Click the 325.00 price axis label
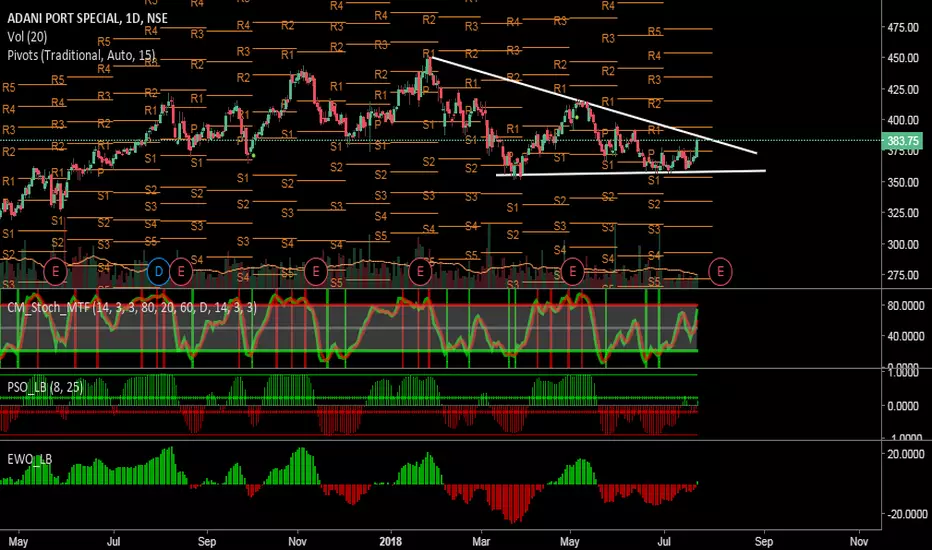The image size is (932, 550). 903,213
